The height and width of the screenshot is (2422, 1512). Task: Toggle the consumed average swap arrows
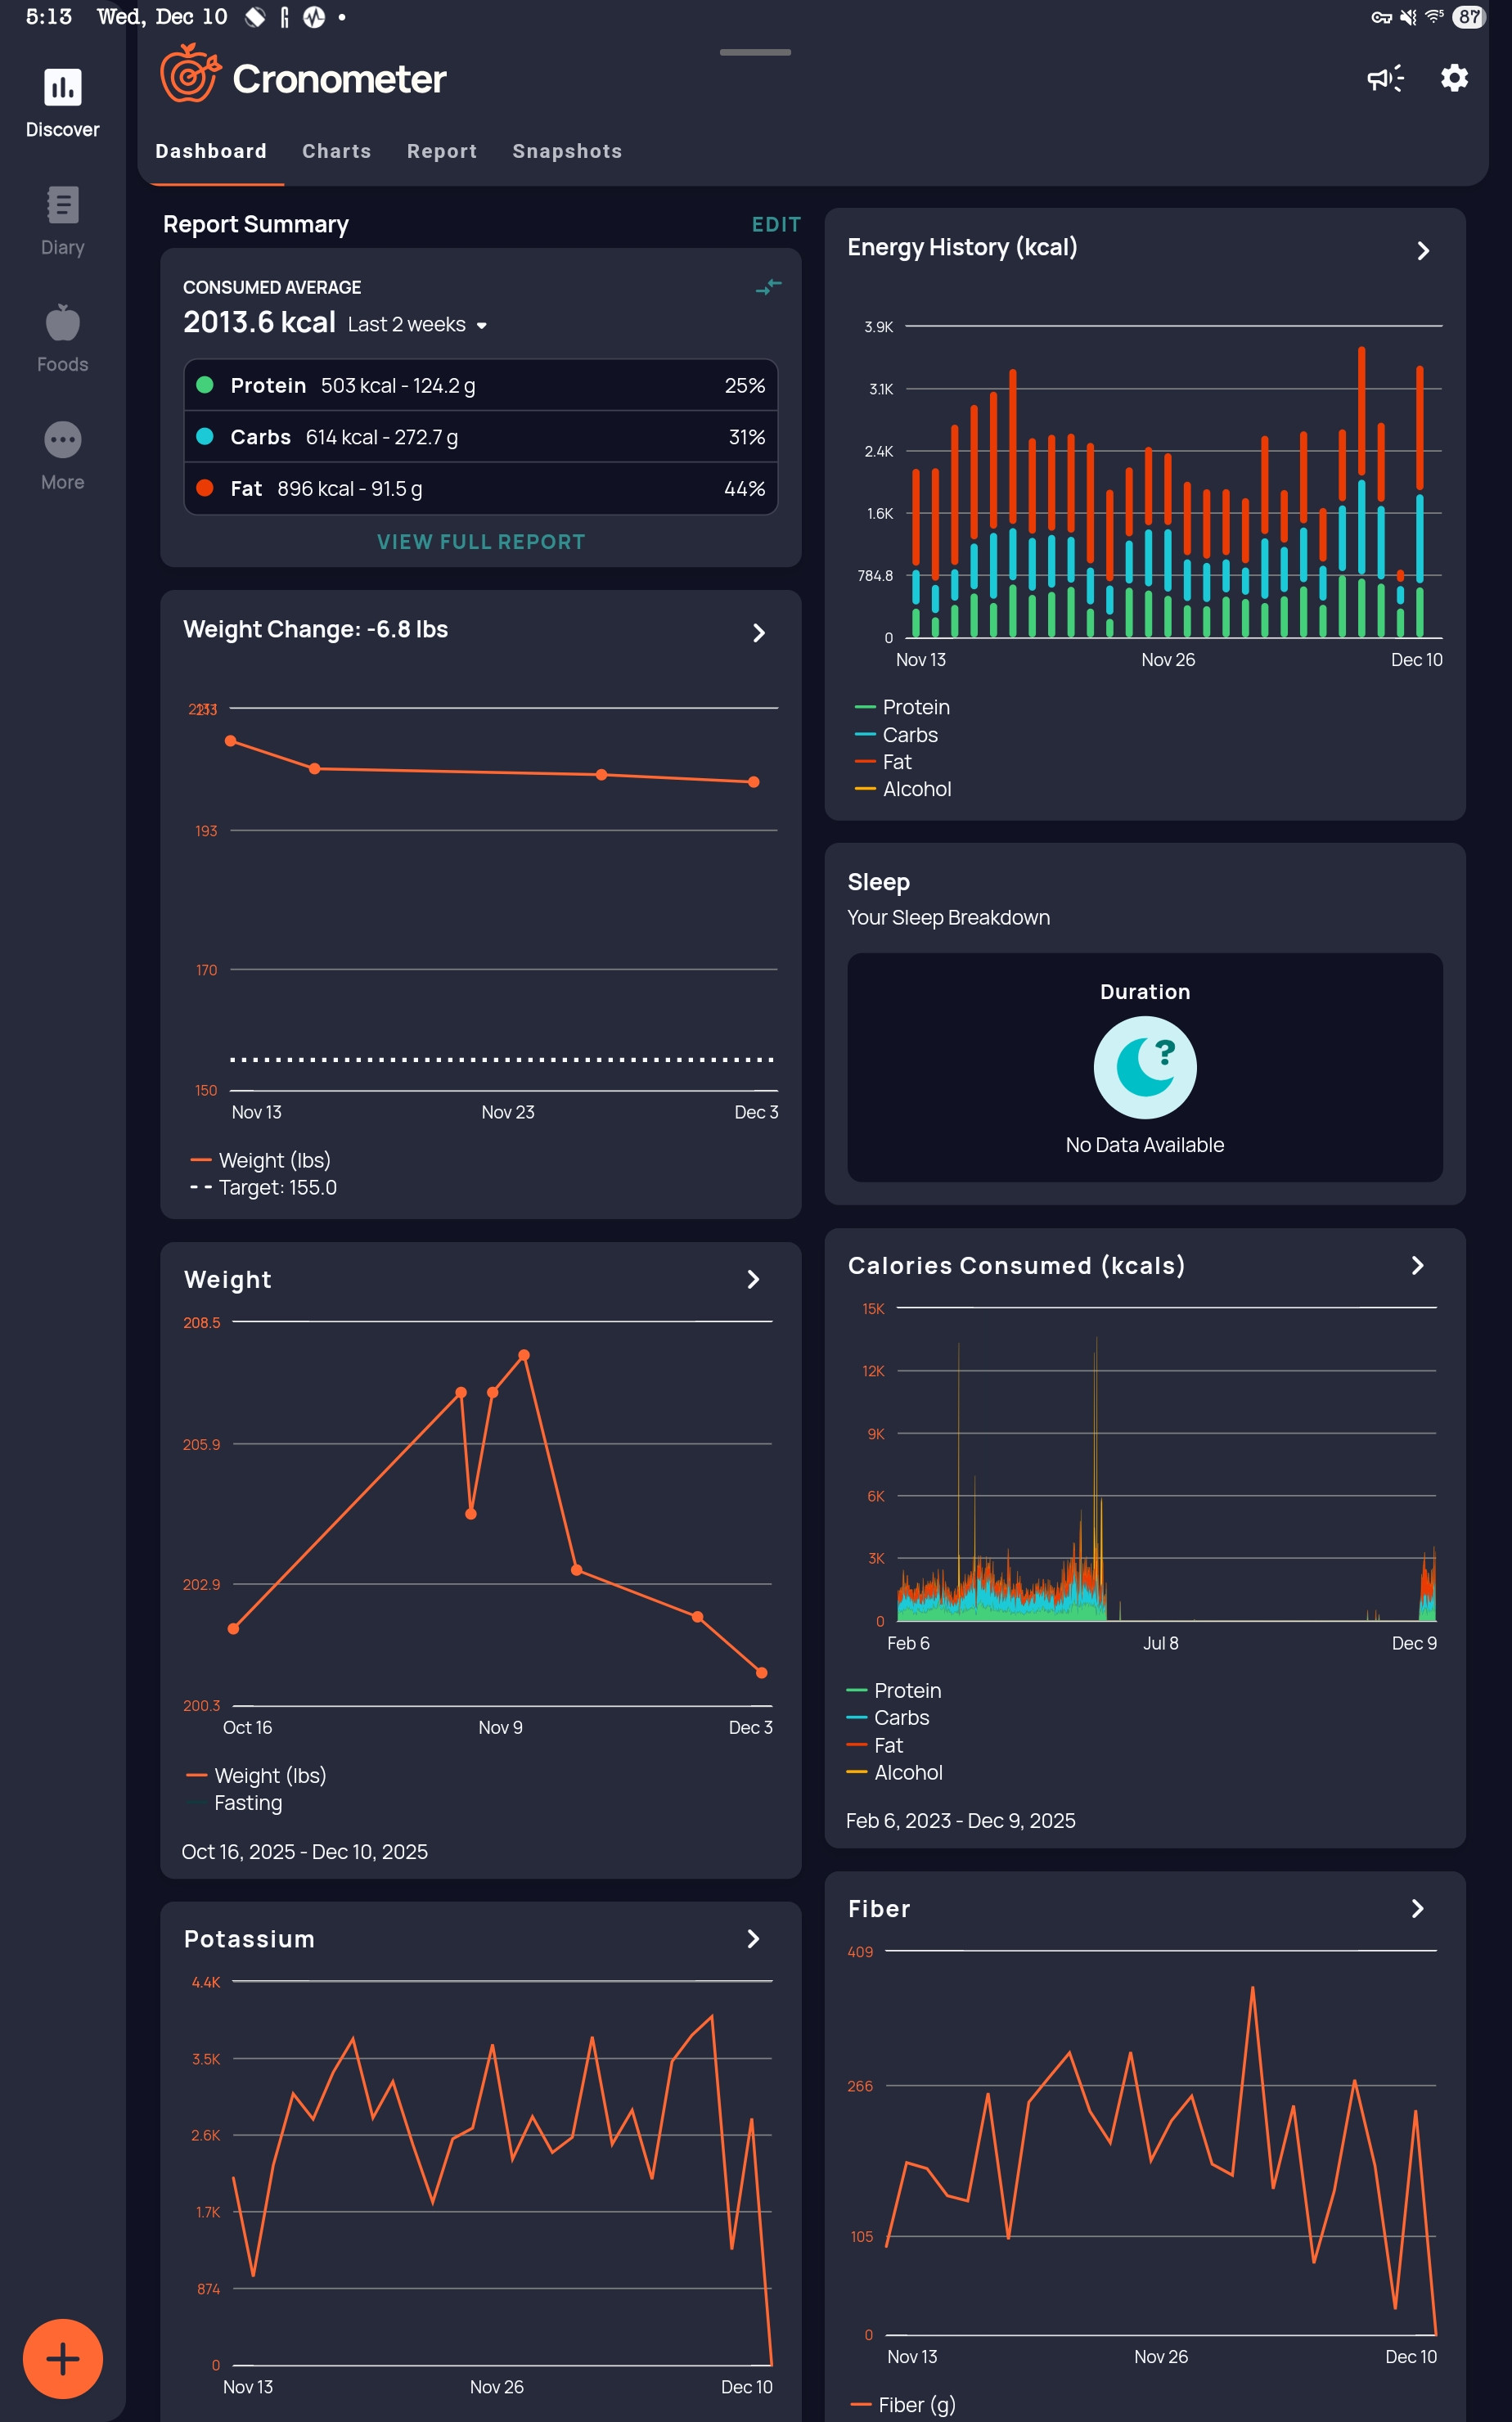coord(768,287)
